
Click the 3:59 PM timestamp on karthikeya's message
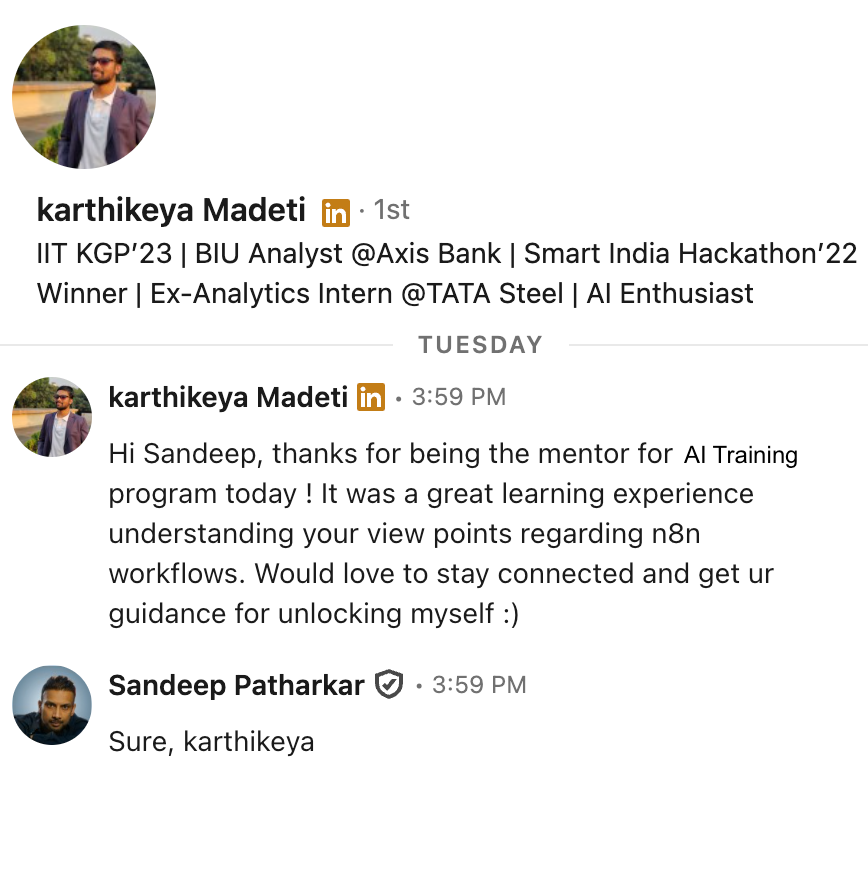[459, 397]
